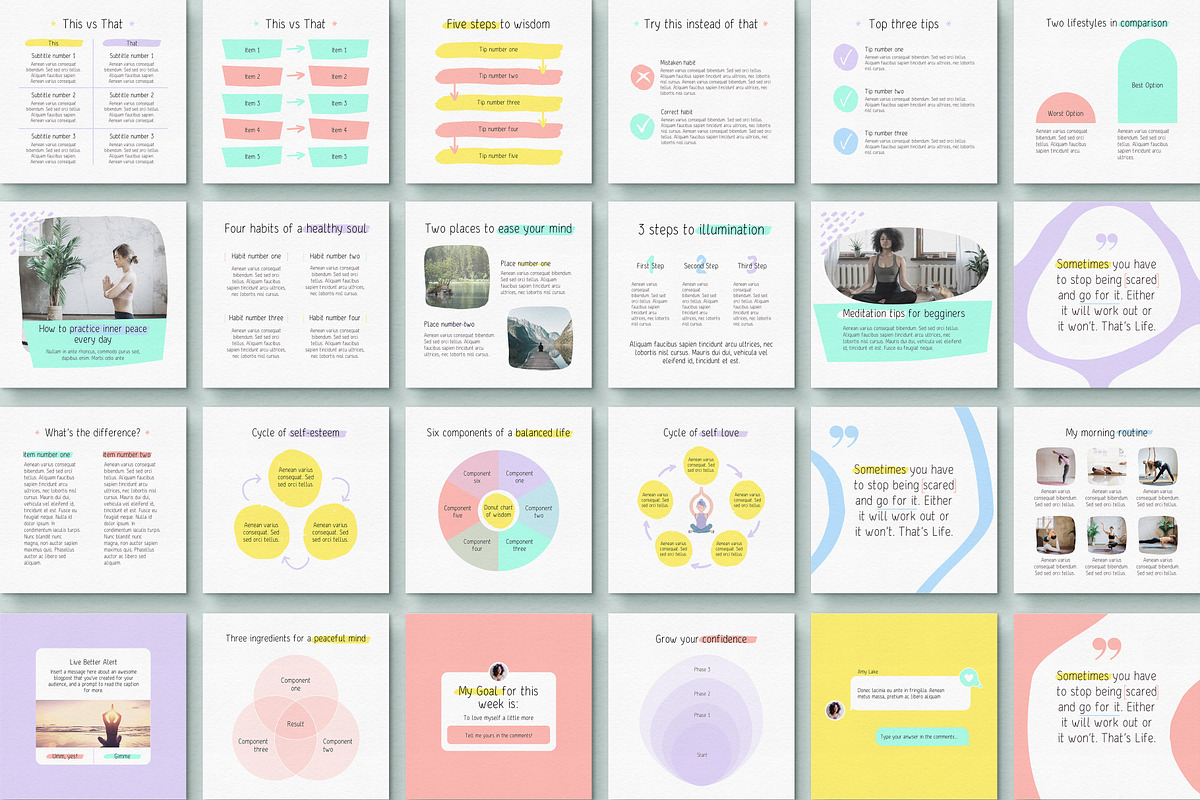Click the blue checkmark circle in Top three tips
1200x800 pixels.
click(x=846, y=142)
